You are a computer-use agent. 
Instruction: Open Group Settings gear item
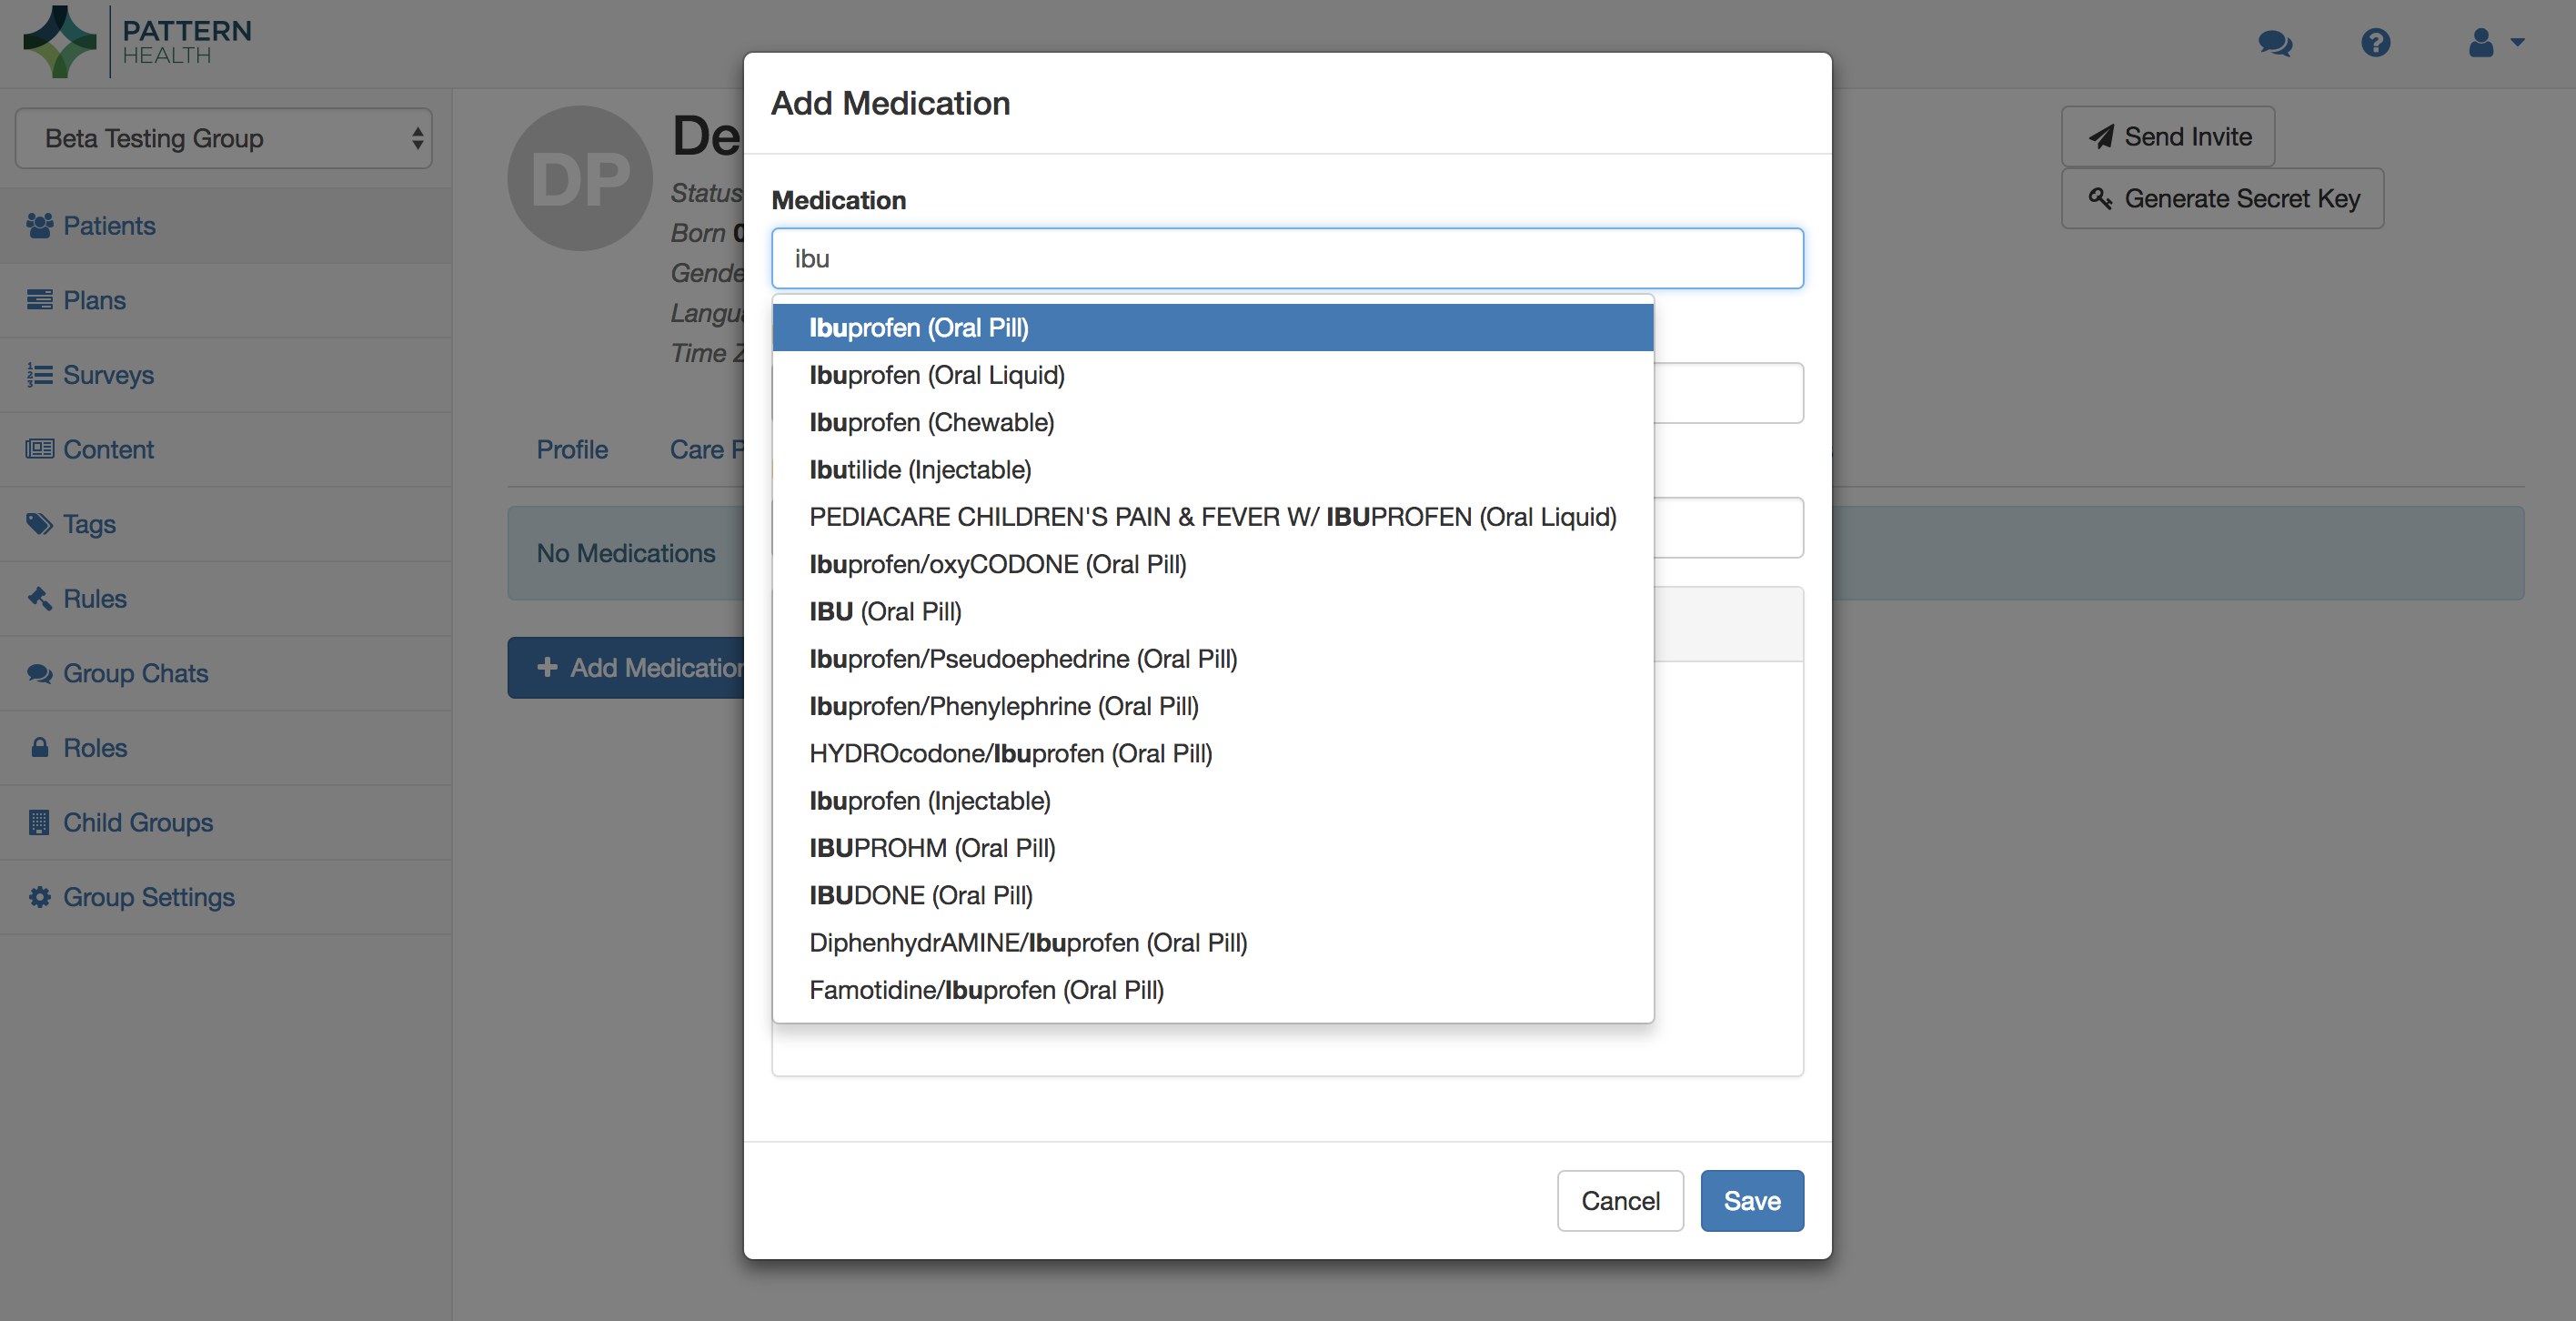click(x=148, y=897)
